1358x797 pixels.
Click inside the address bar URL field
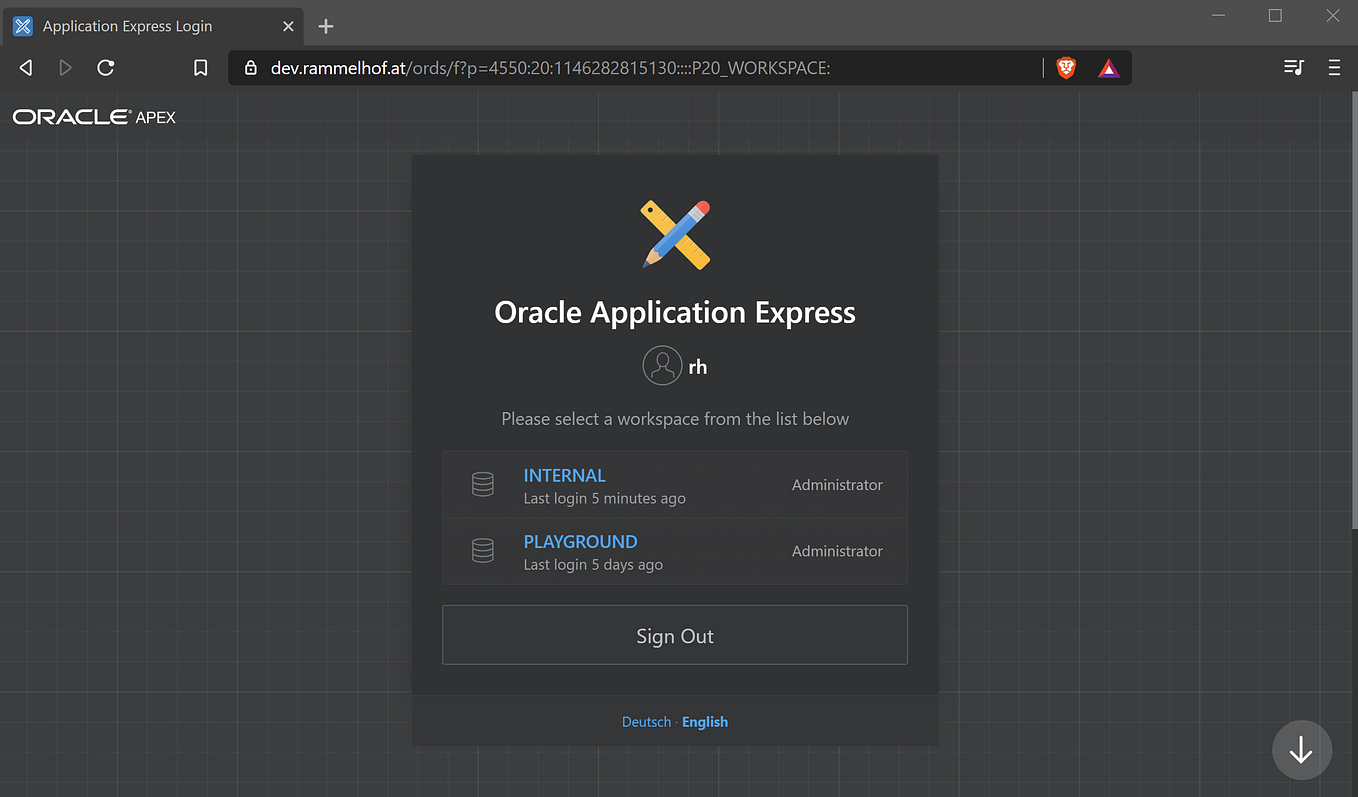click(x=600, y=68)
